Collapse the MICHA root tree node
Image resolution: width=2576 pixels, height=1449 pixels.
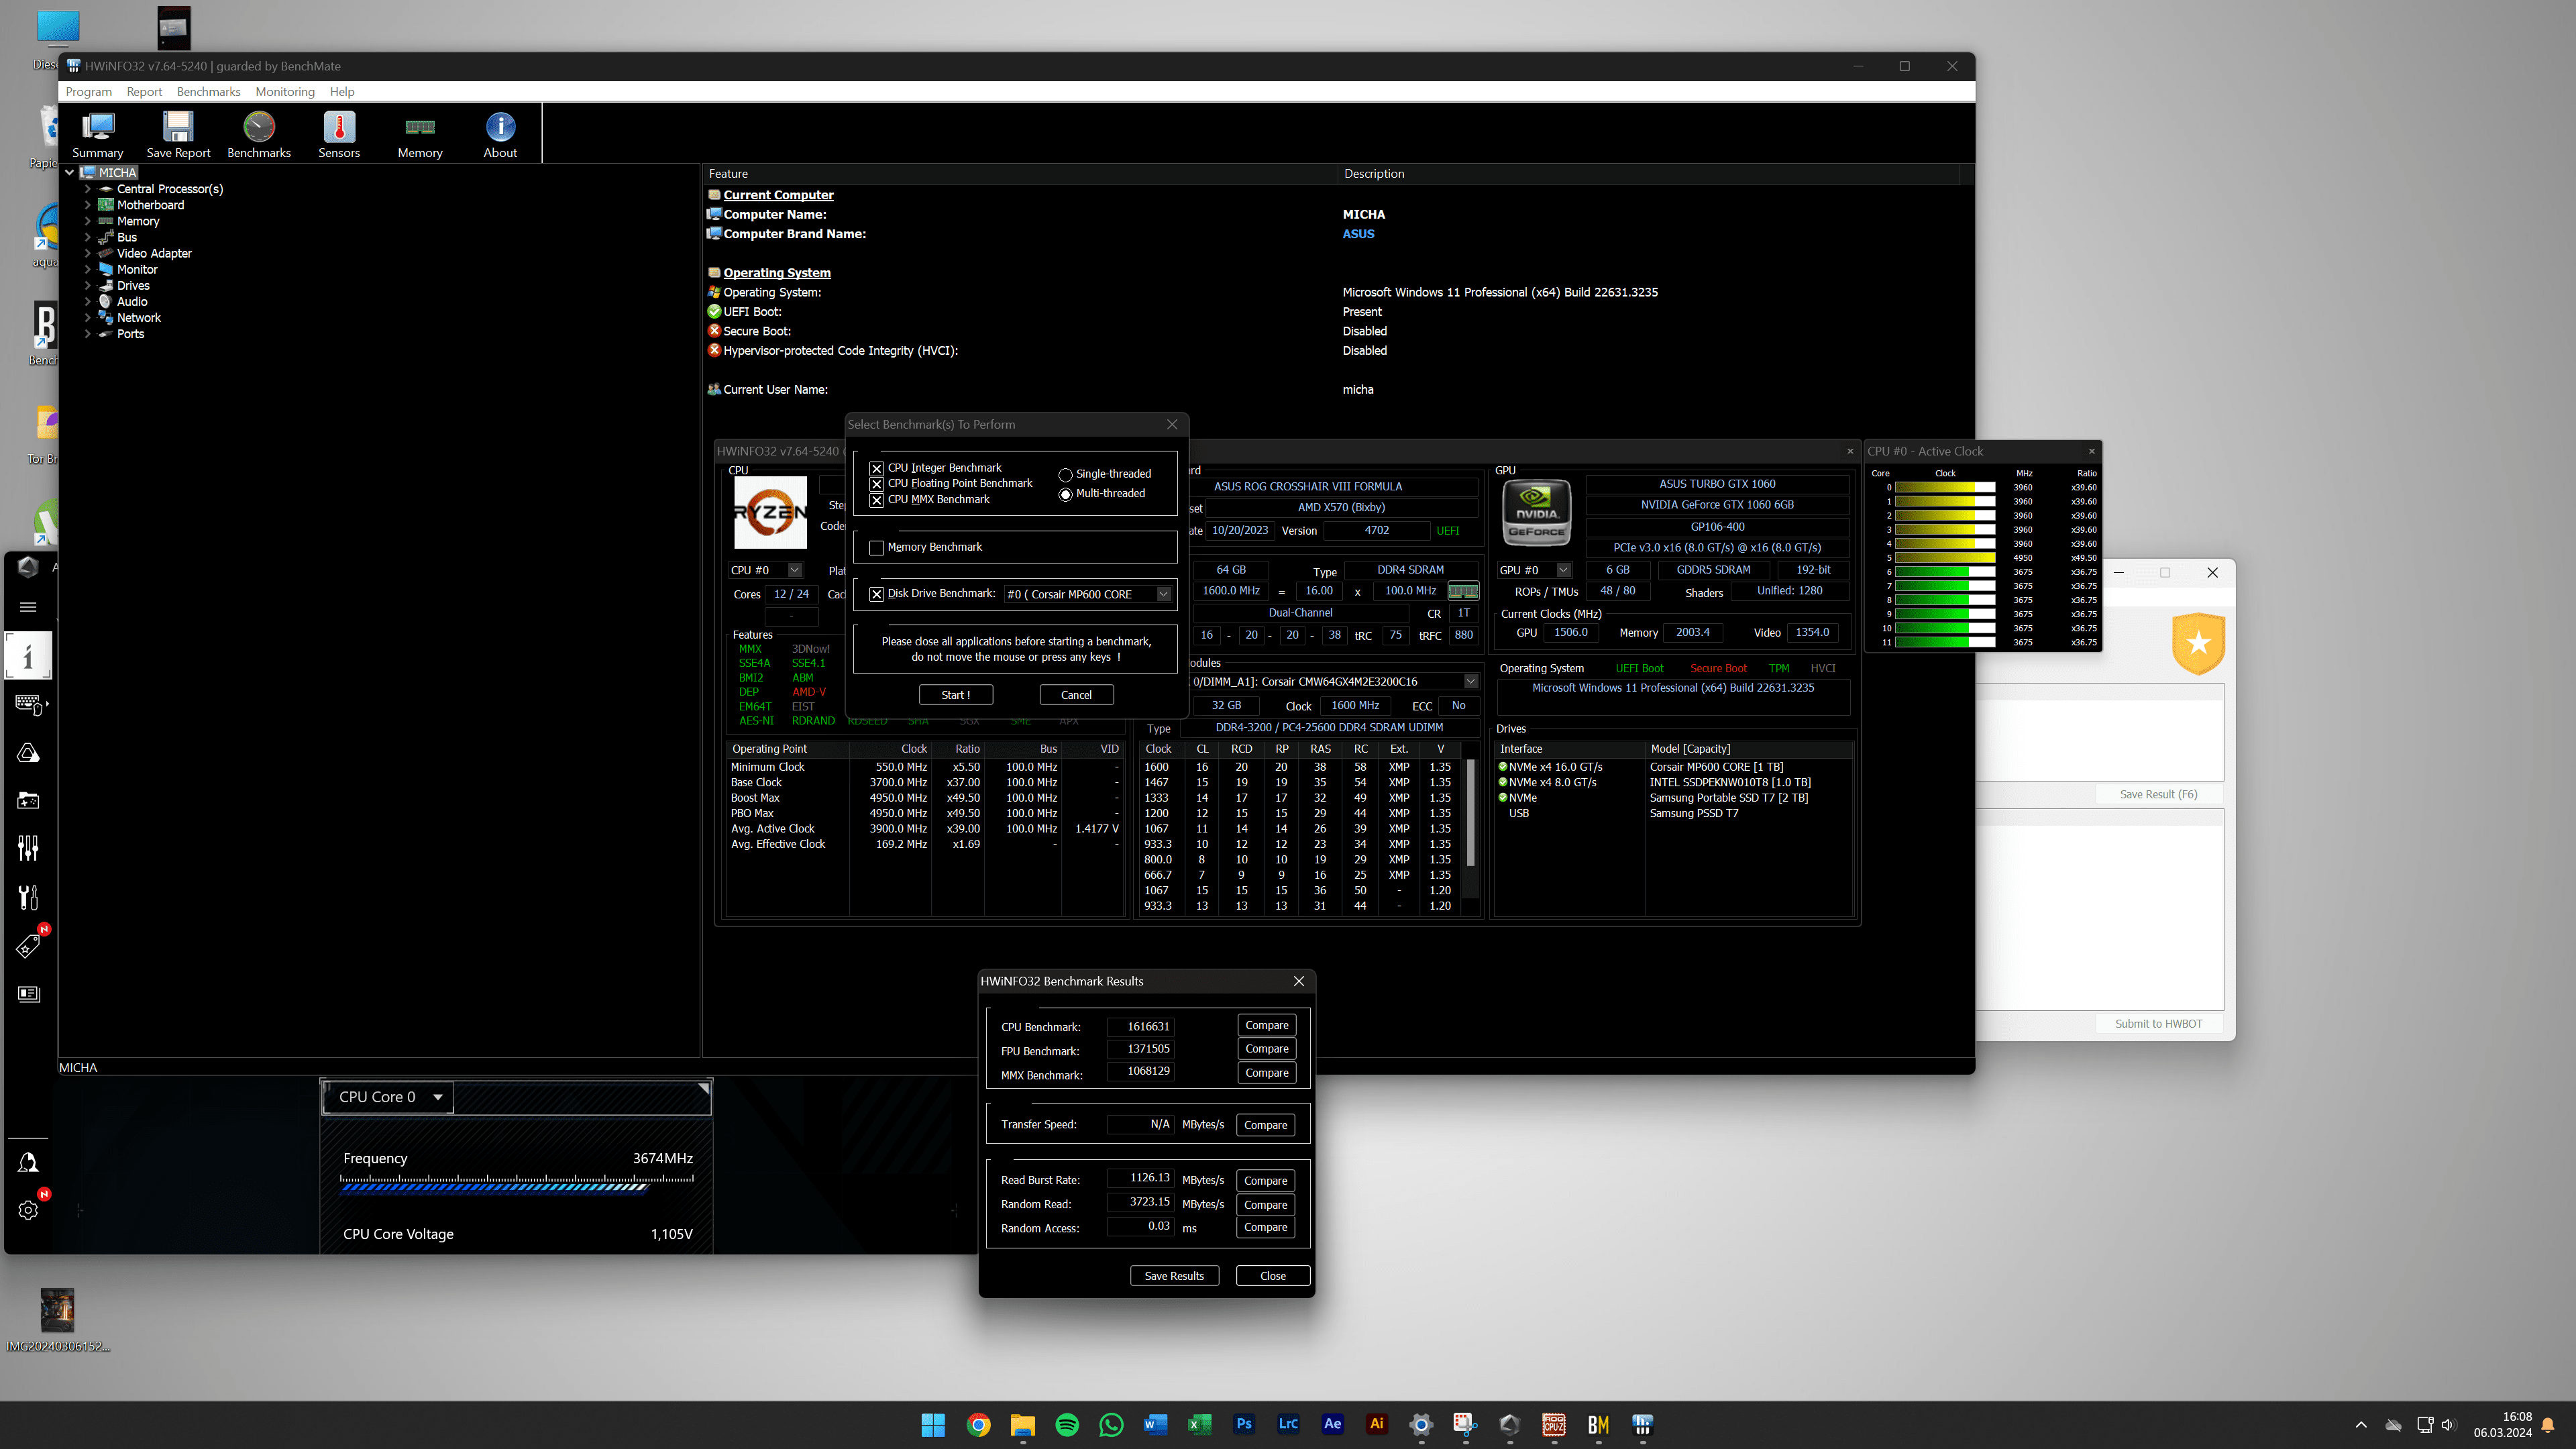pos(69,172)
